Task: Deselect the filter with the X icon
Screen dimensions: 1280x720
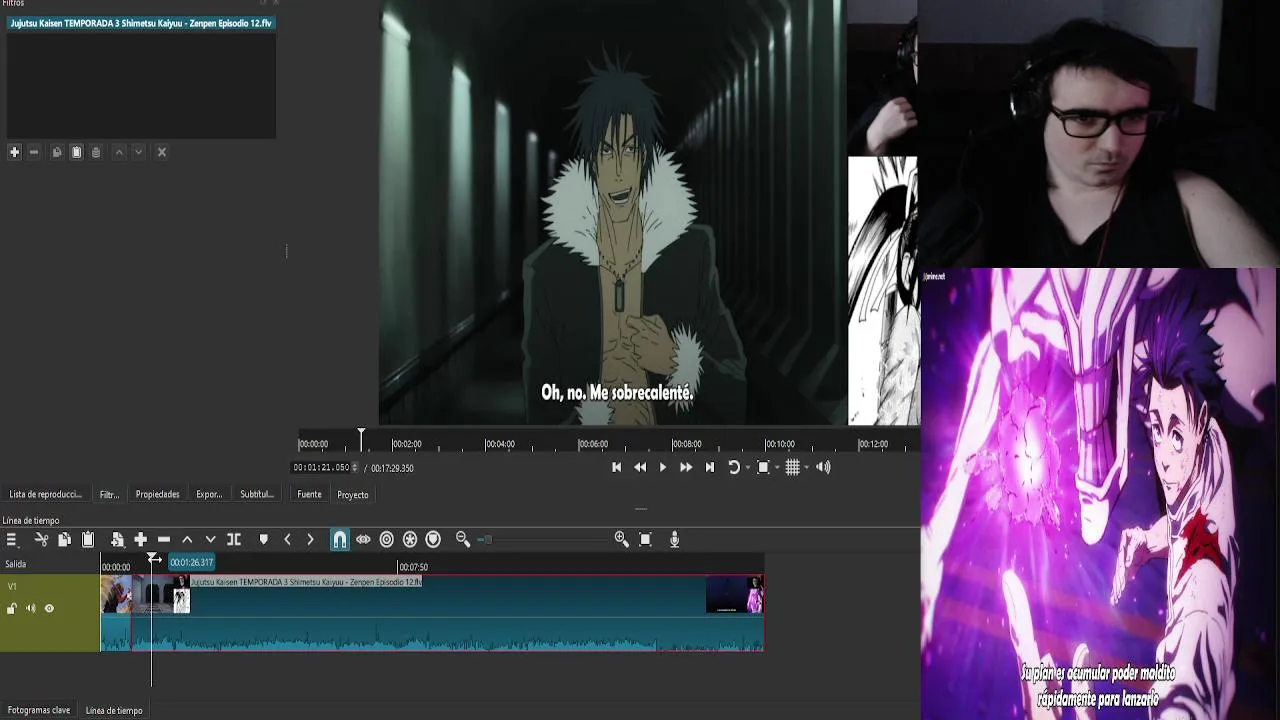Action: tap(162, 152)
